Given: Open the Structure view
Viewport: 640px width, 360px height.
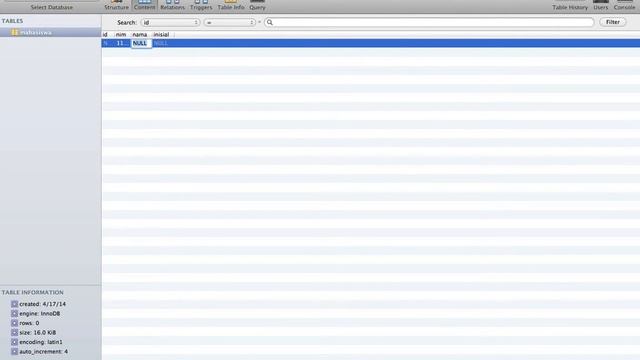Looking at the screenshot, I should tap(116, 5).
